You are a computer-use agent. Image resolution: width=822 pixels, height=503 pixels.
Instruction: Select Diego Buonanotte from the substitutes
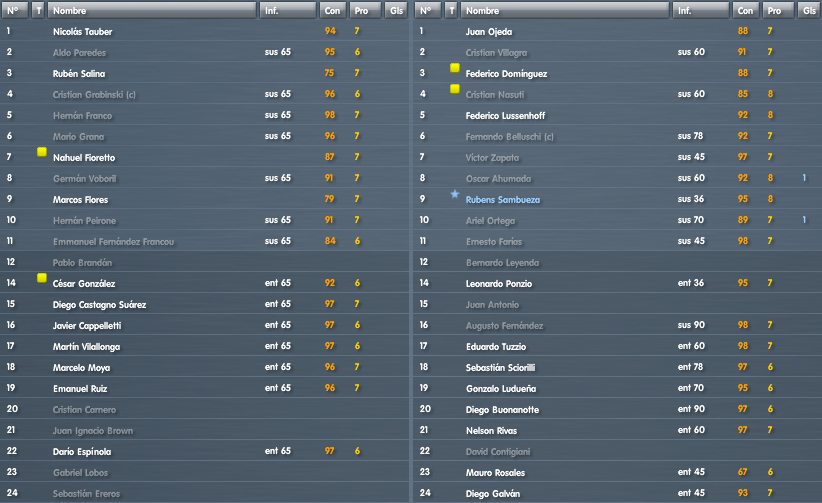click(x=618, y=409)
